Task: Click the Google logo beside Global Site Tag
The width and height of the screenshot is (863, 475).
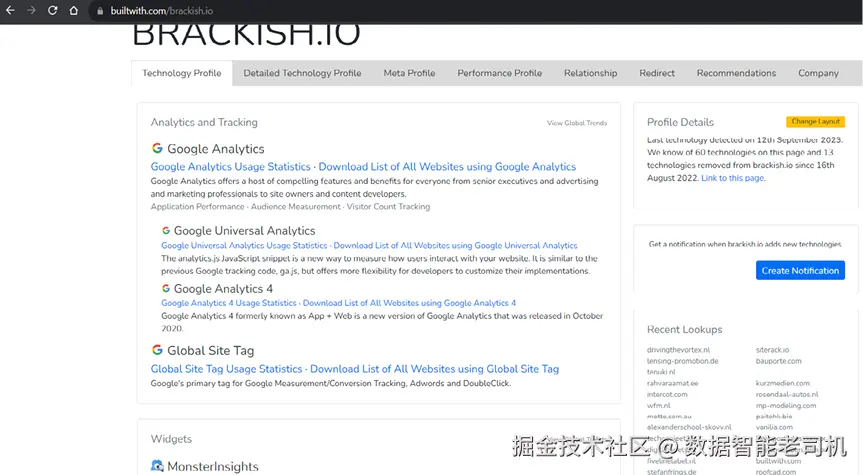Action: (x=157, y=350)
